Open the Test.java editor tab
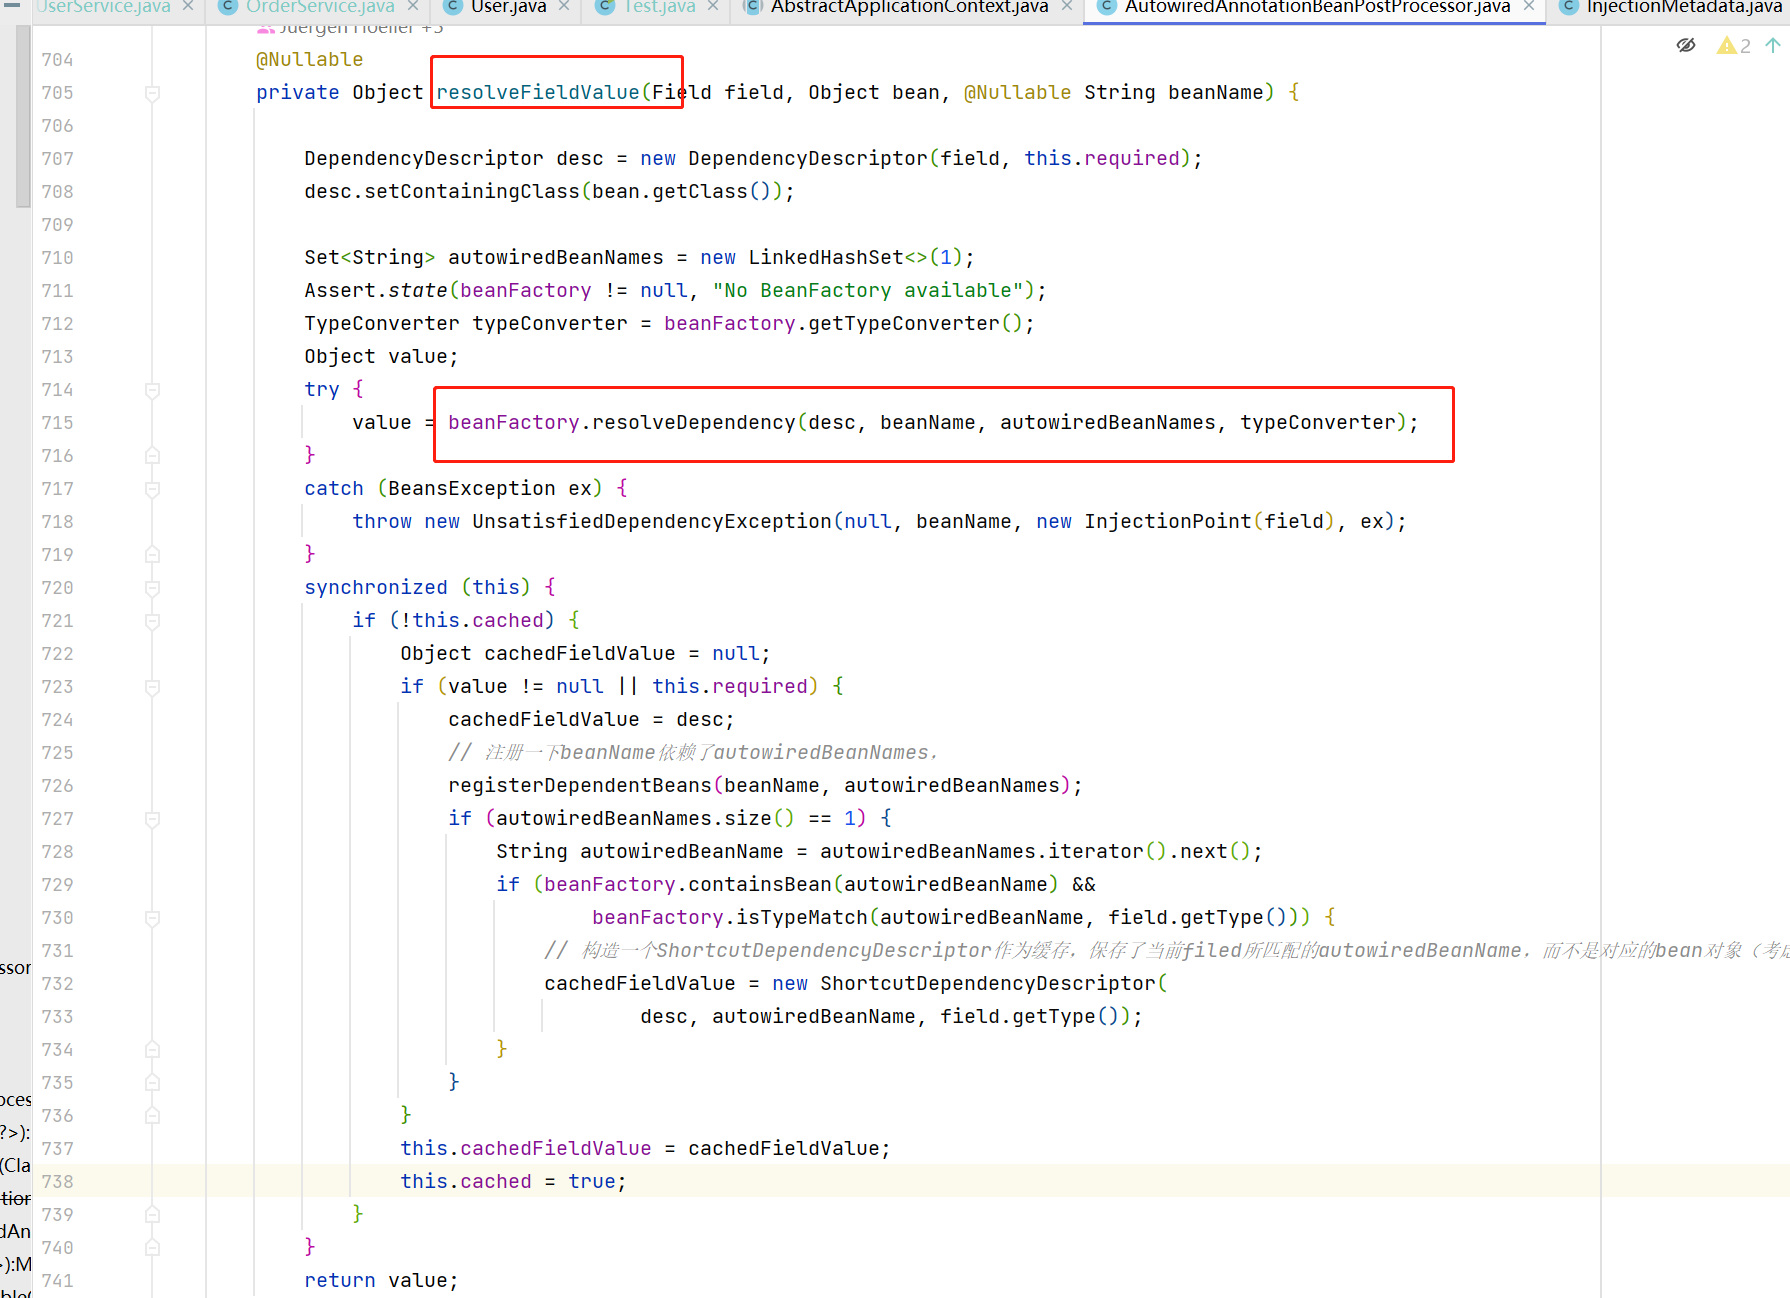 (x=659, y=7)
